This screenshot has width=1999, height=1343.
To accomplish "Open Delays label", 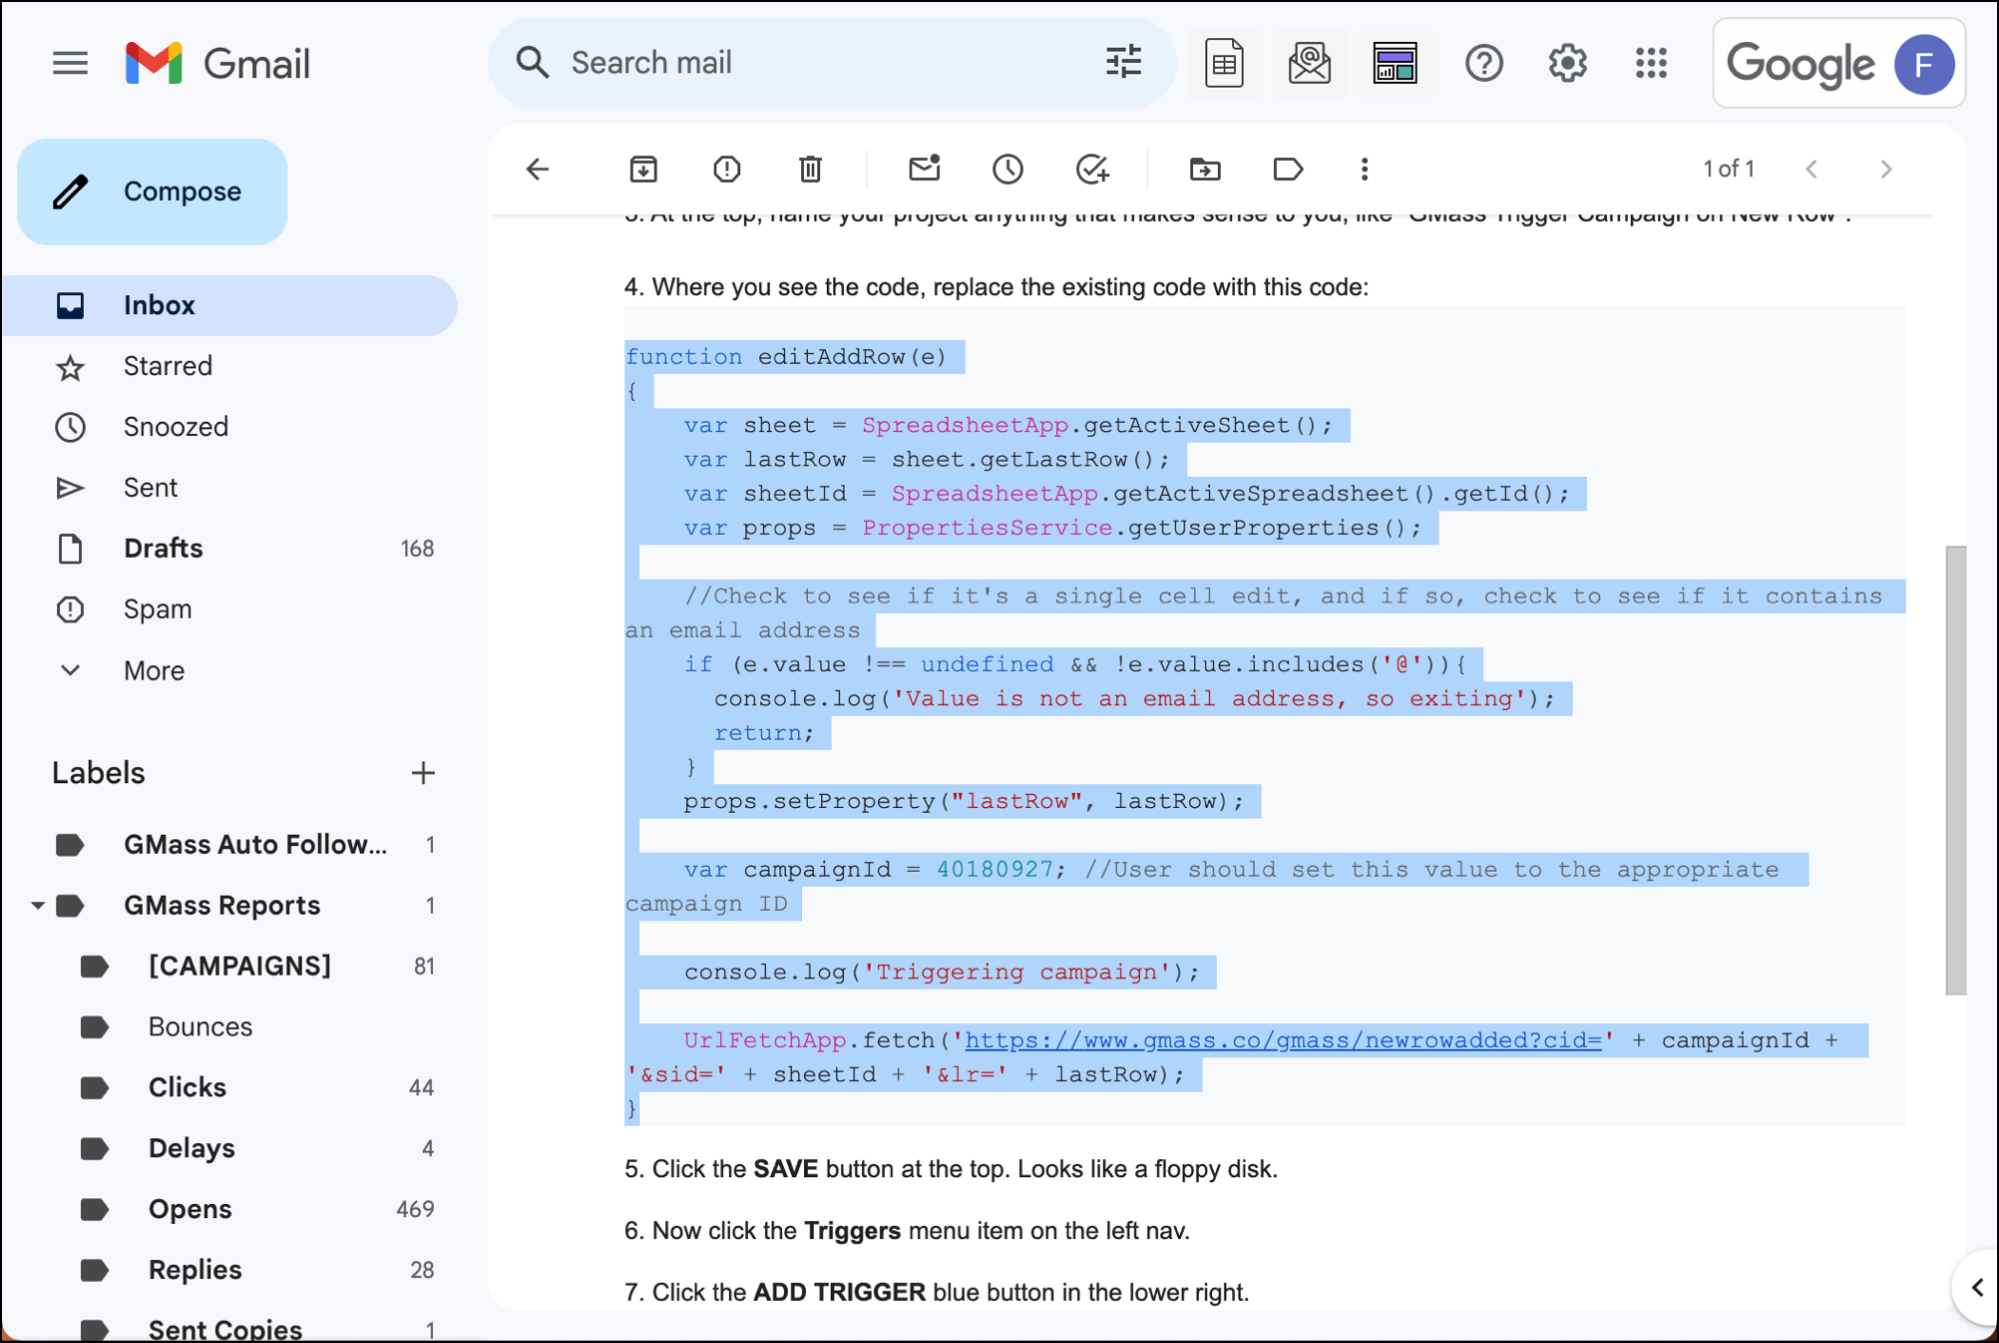I will pyautogui.click(x=229, y=1149).
